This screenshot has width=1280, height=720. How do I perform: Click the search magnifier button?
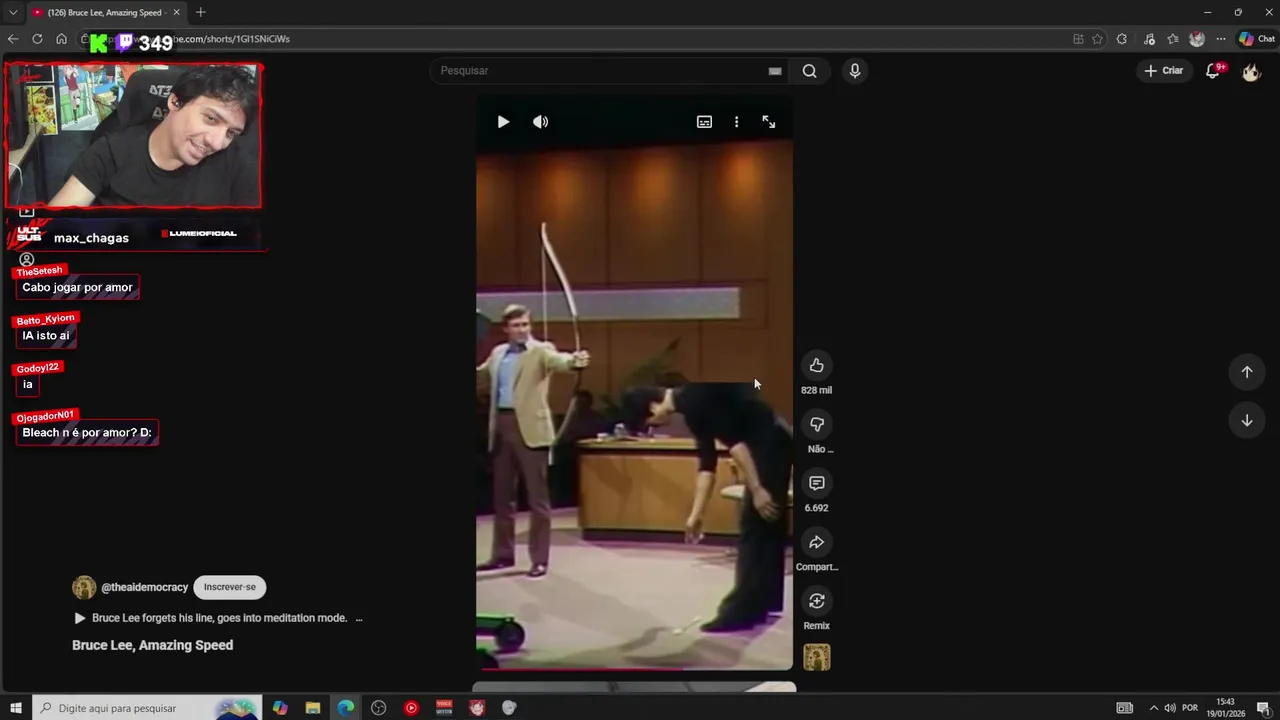pos(809,71)
